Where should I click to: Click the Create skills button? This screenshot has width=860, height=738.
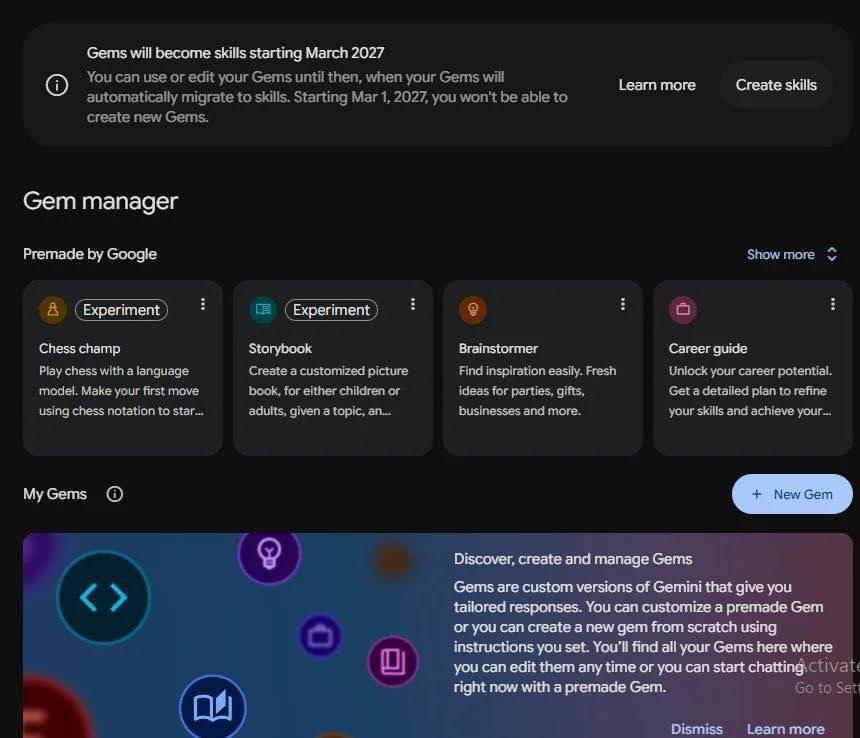(776, 85)
